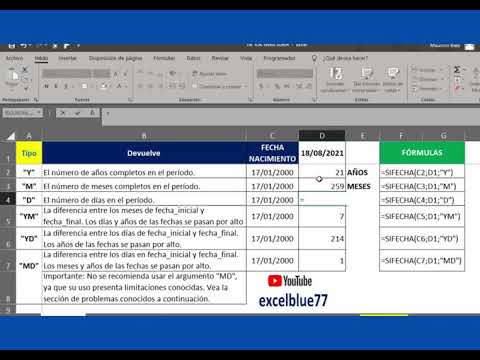Open Alineación group dialog launcher
This screenshot has width=480, height=360.
point(250,100)
